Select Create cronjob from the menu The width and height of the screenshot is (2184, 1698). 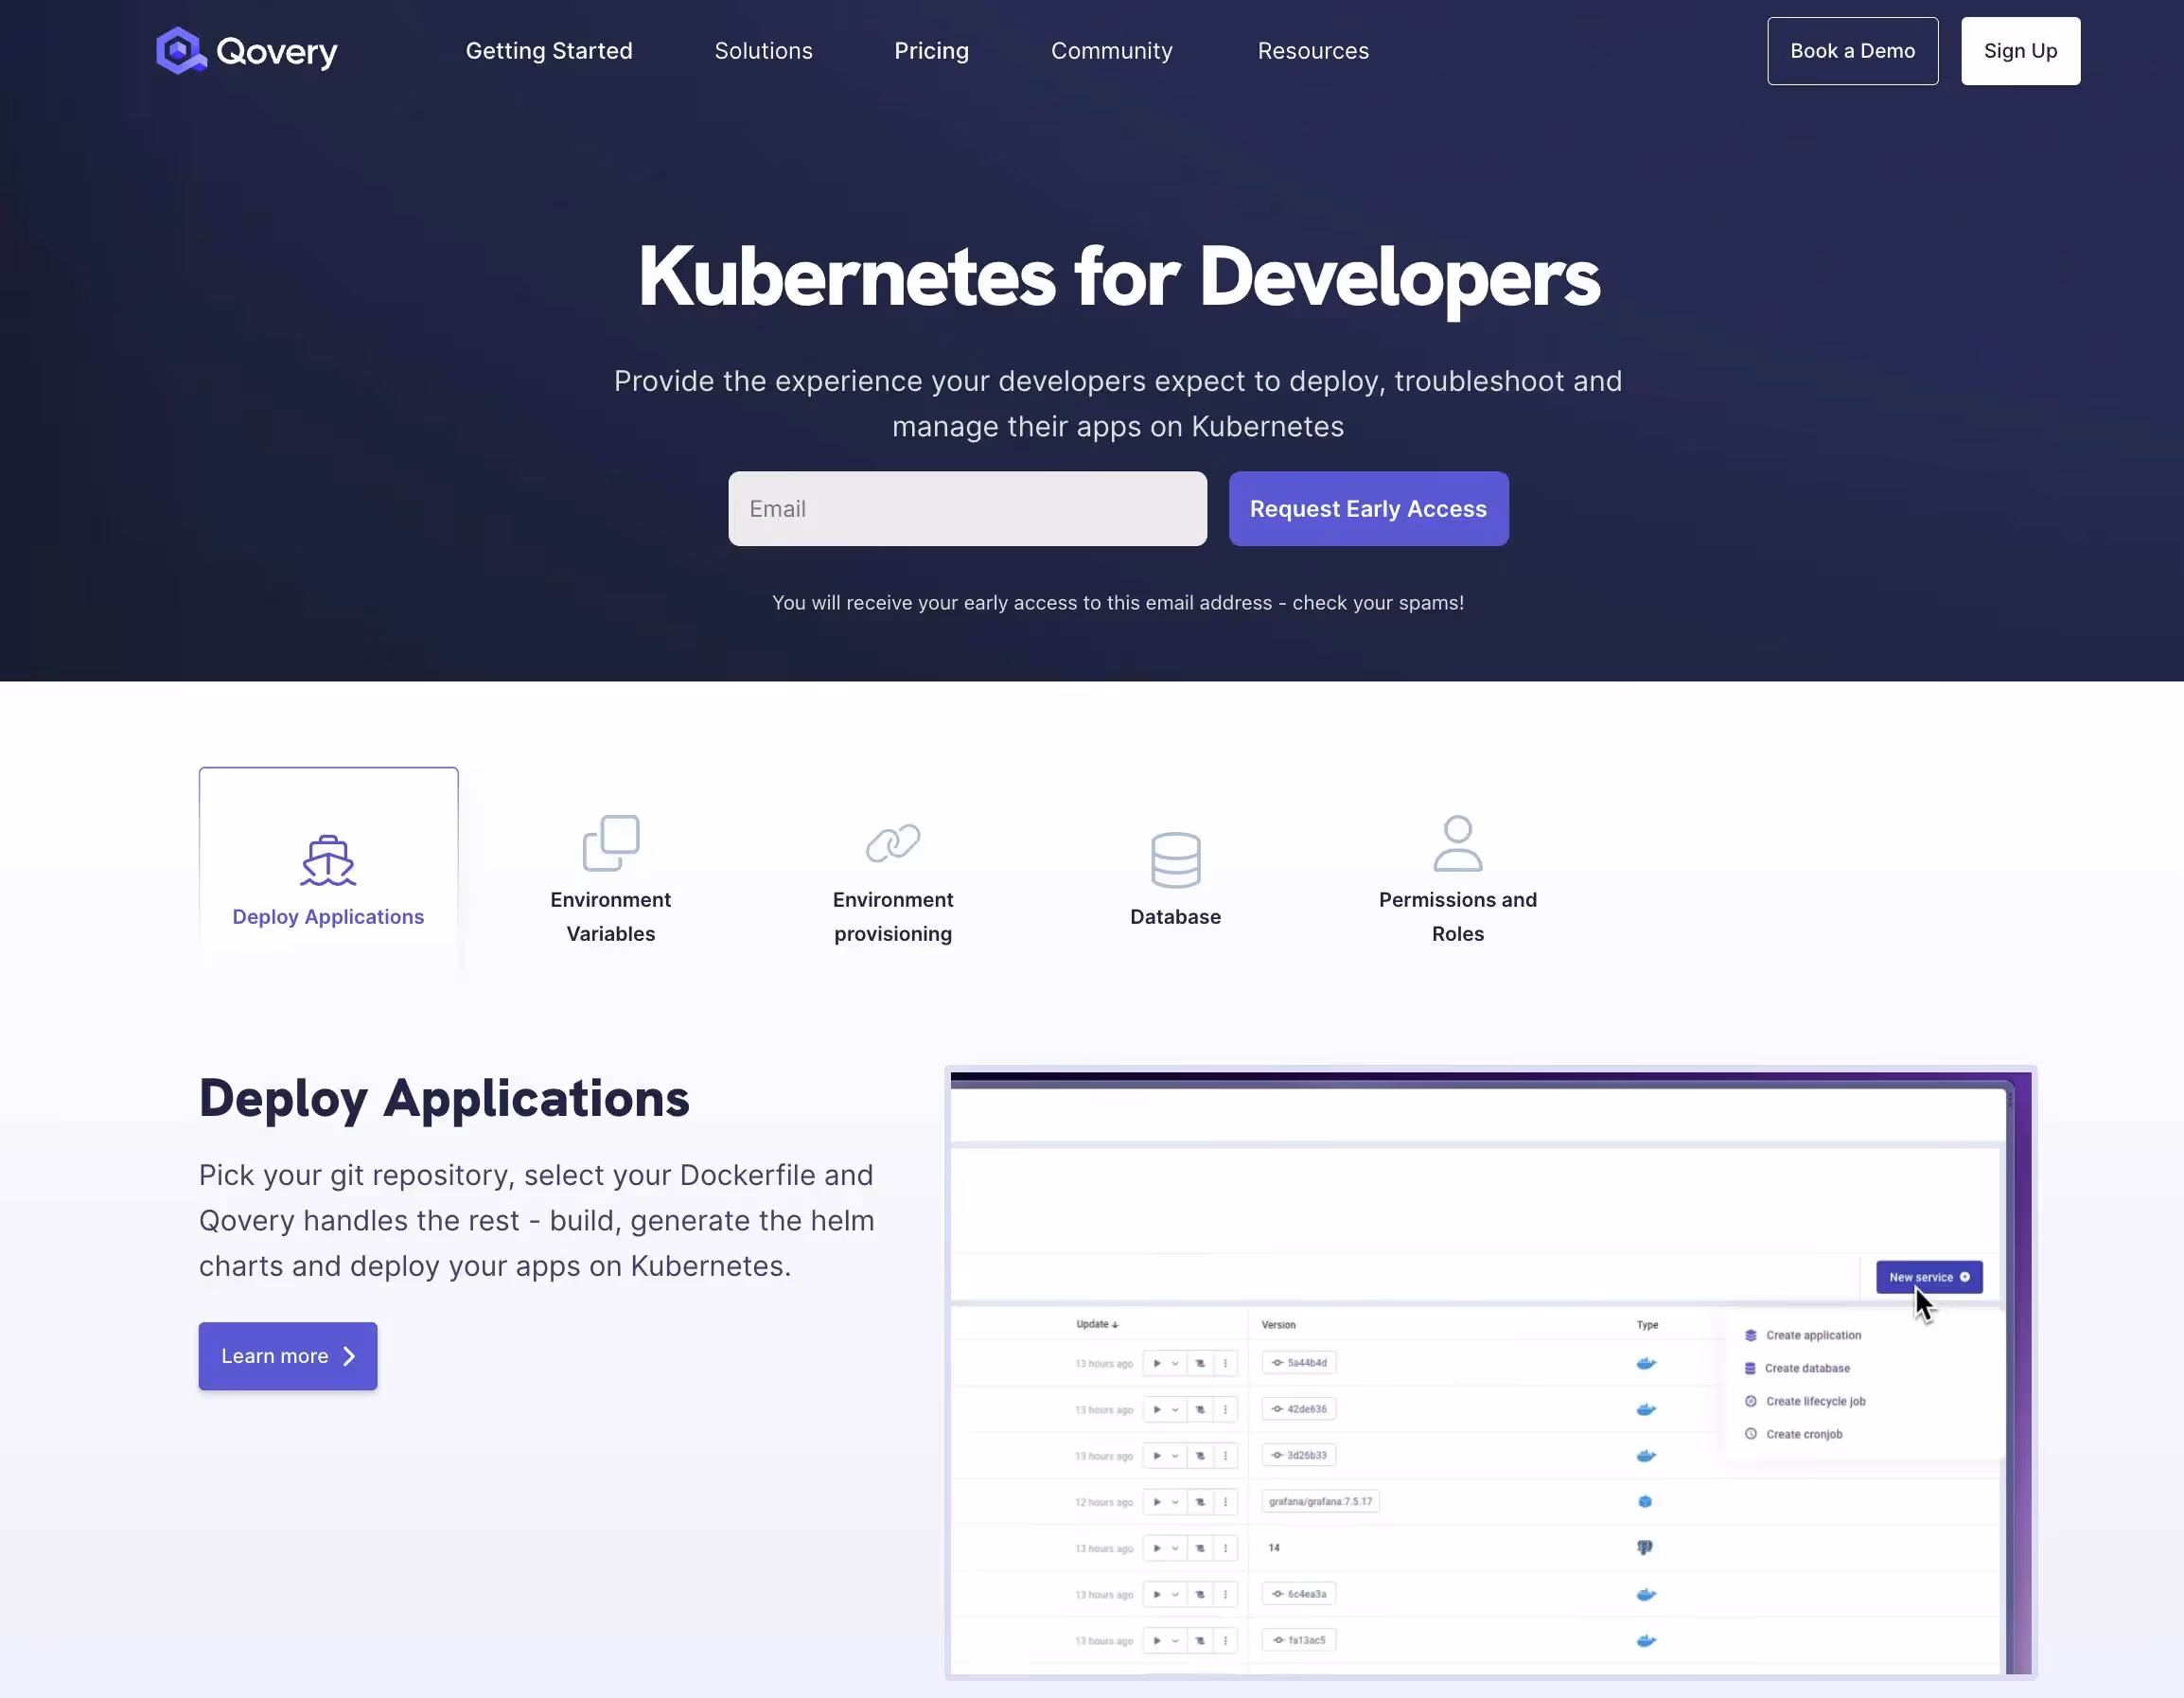coord(1803,1433)
